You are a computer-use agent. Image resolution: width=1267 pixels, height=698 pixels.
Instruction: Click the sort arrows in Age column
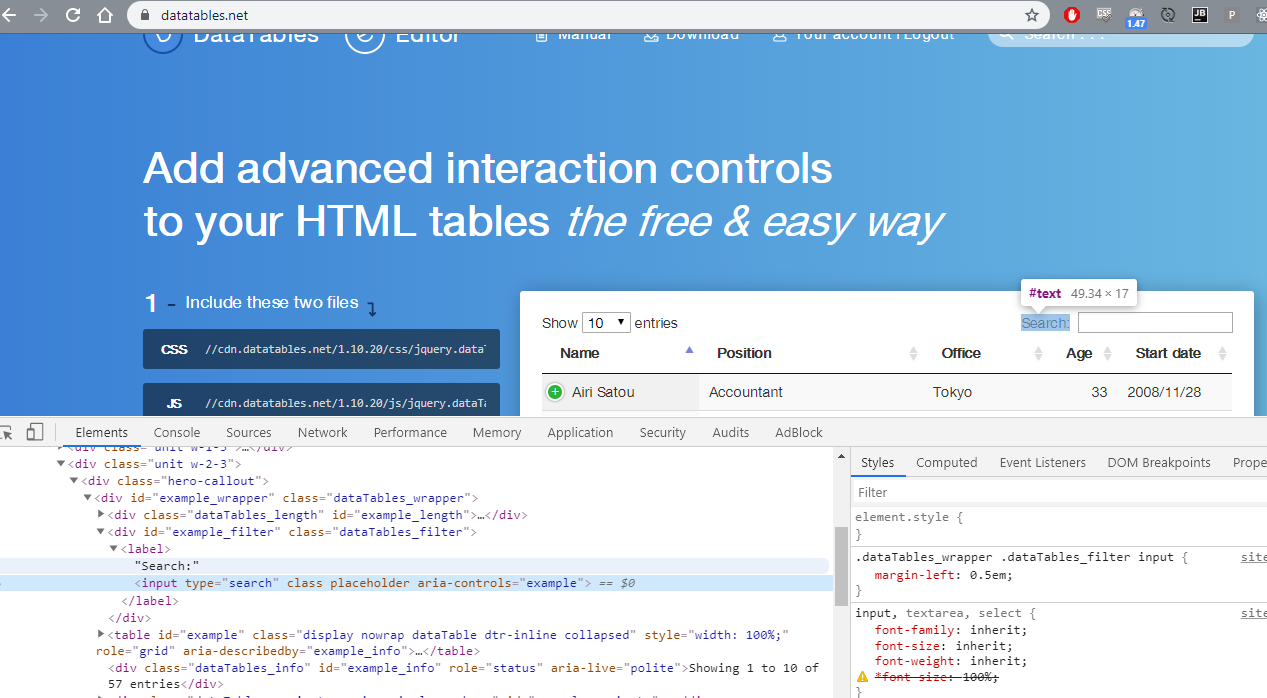pos(1107,353)
